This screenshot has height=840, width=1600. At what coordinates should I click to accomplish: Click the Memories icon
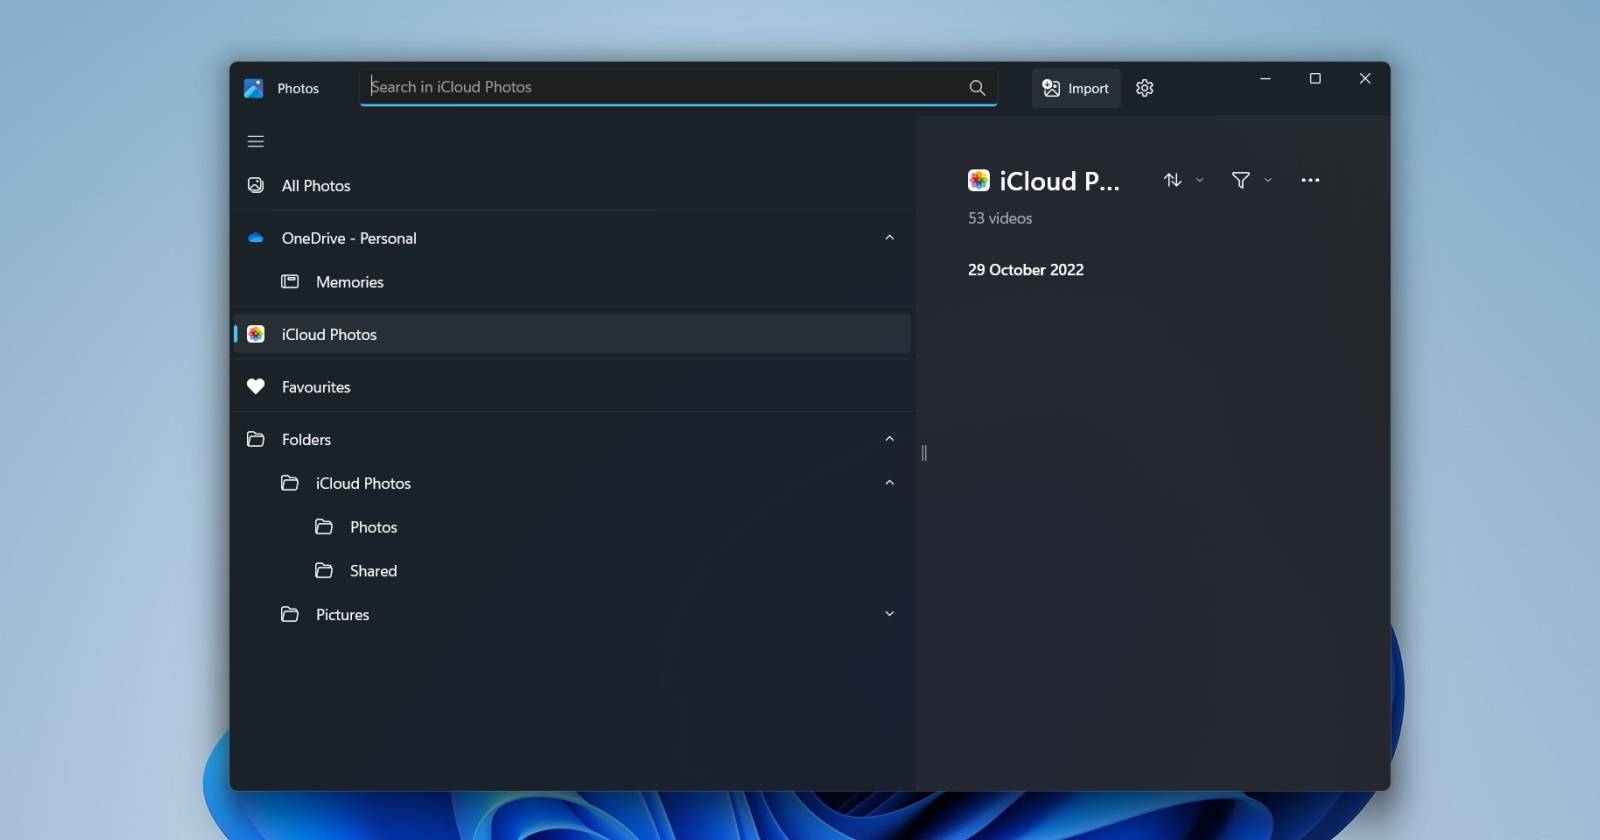pyautogui.click(x=290, y=282)
